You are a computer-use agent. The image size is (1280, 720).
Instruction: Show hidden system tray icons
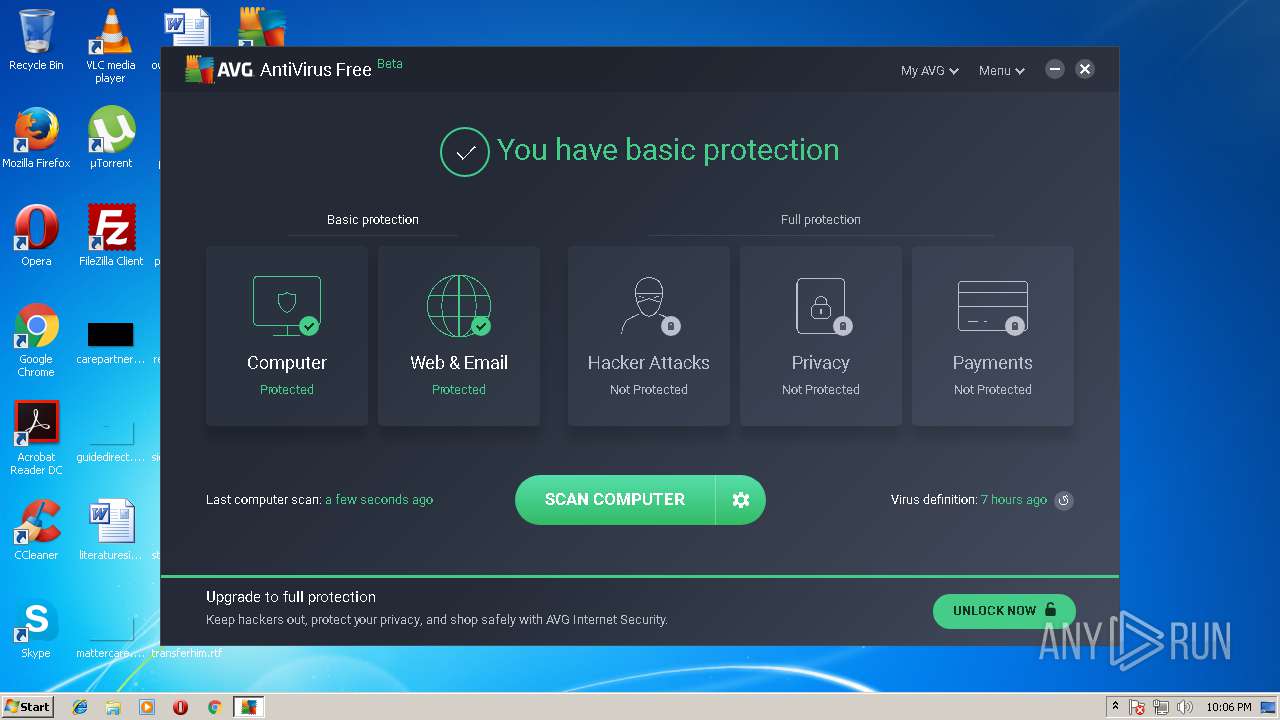tap(1115, 707)
